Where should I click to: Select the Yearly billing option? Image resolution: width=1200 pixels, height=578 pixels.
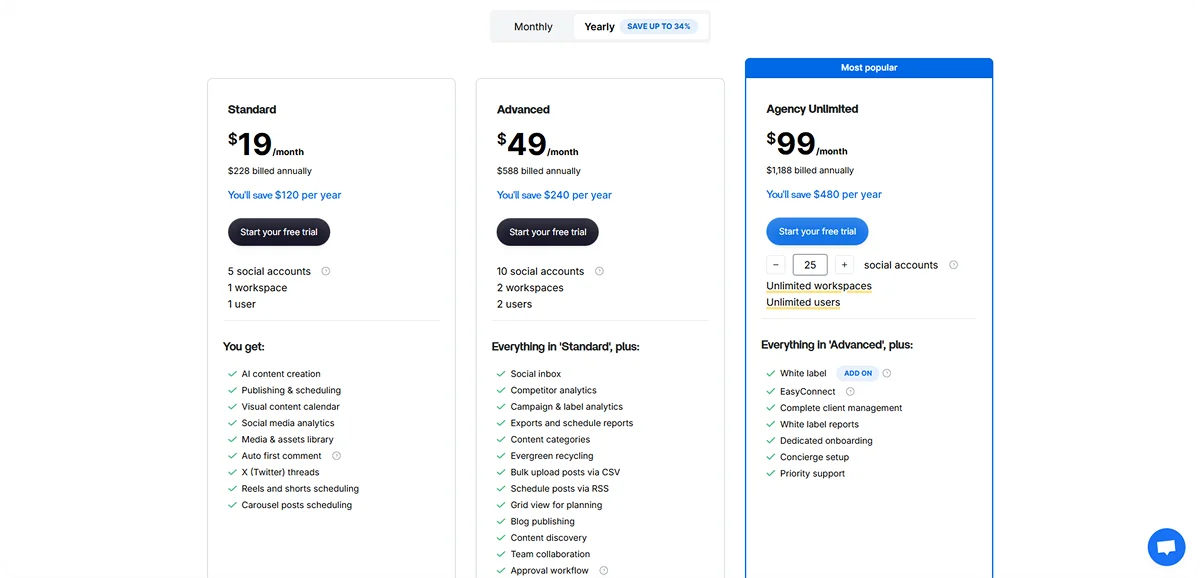599,26
